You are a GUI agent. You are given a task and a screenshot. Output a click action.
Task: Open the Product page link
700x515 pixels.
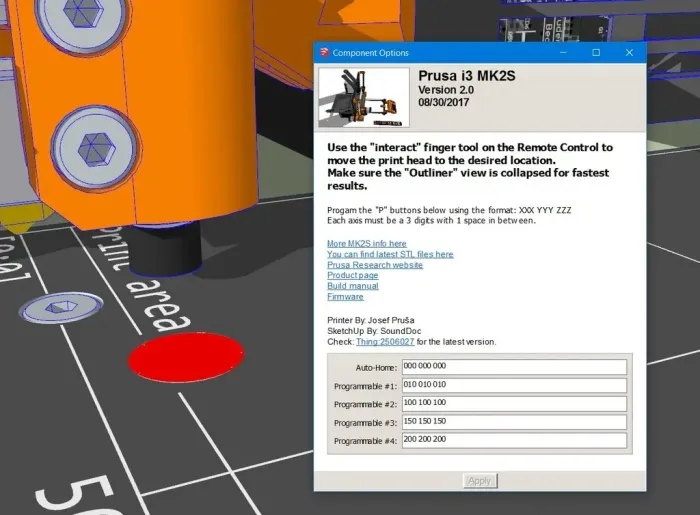pos(352,275)
